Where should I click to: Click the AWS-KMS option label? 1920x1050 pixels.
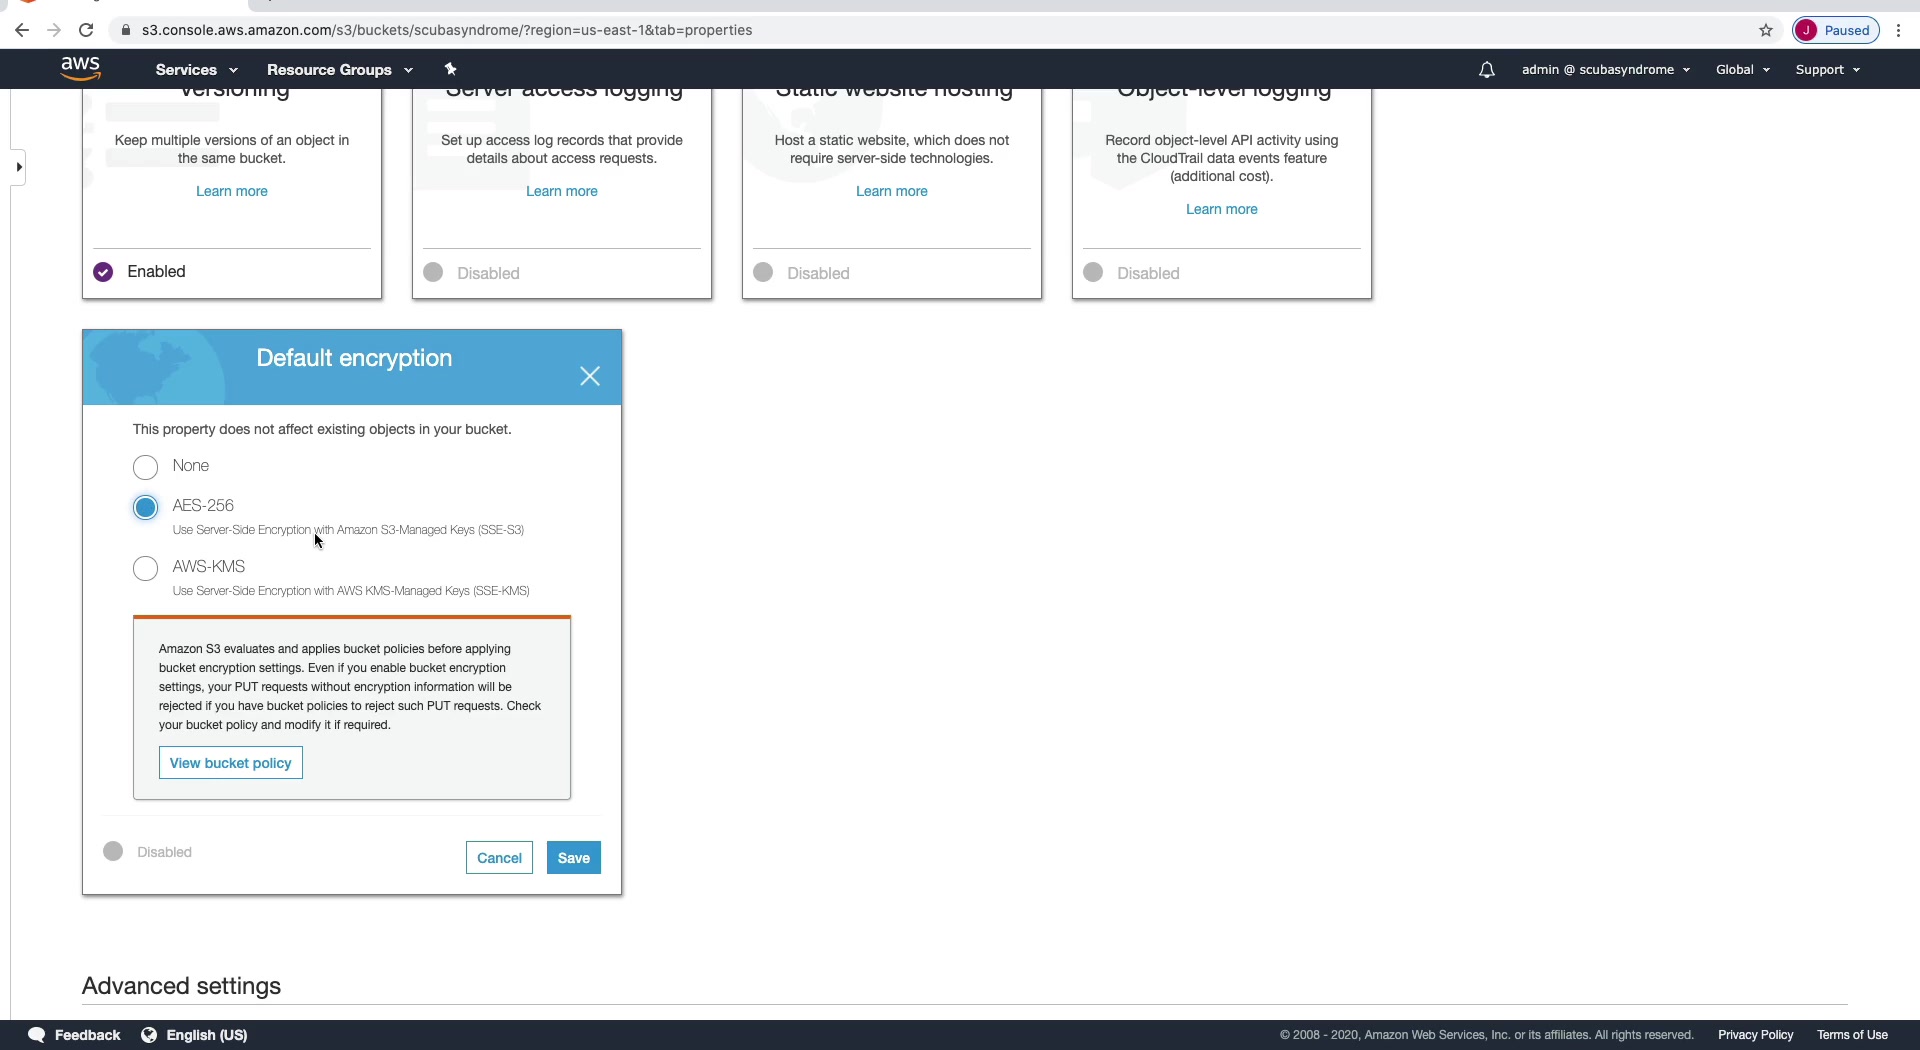(x=209, y=567)
